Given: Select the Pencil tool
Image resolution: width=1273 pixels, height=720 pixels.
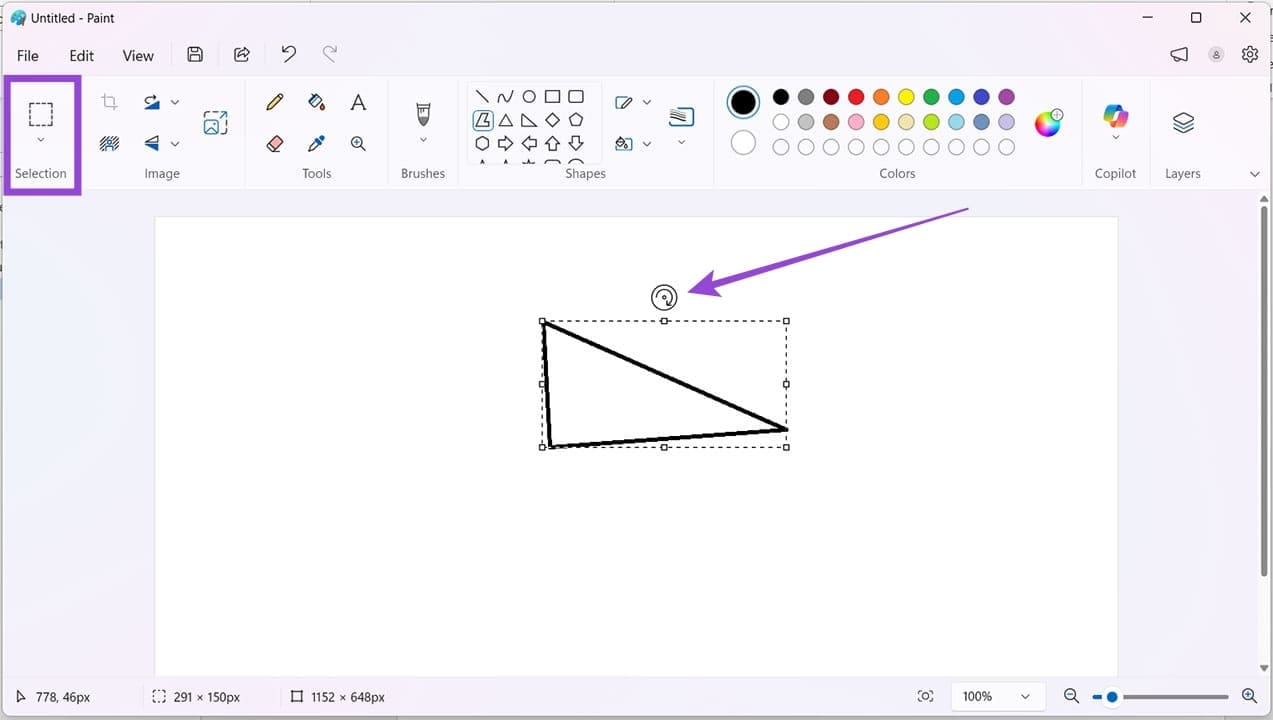Looking at the screenshot, I should pyautogui.click(x=275, y=101).
